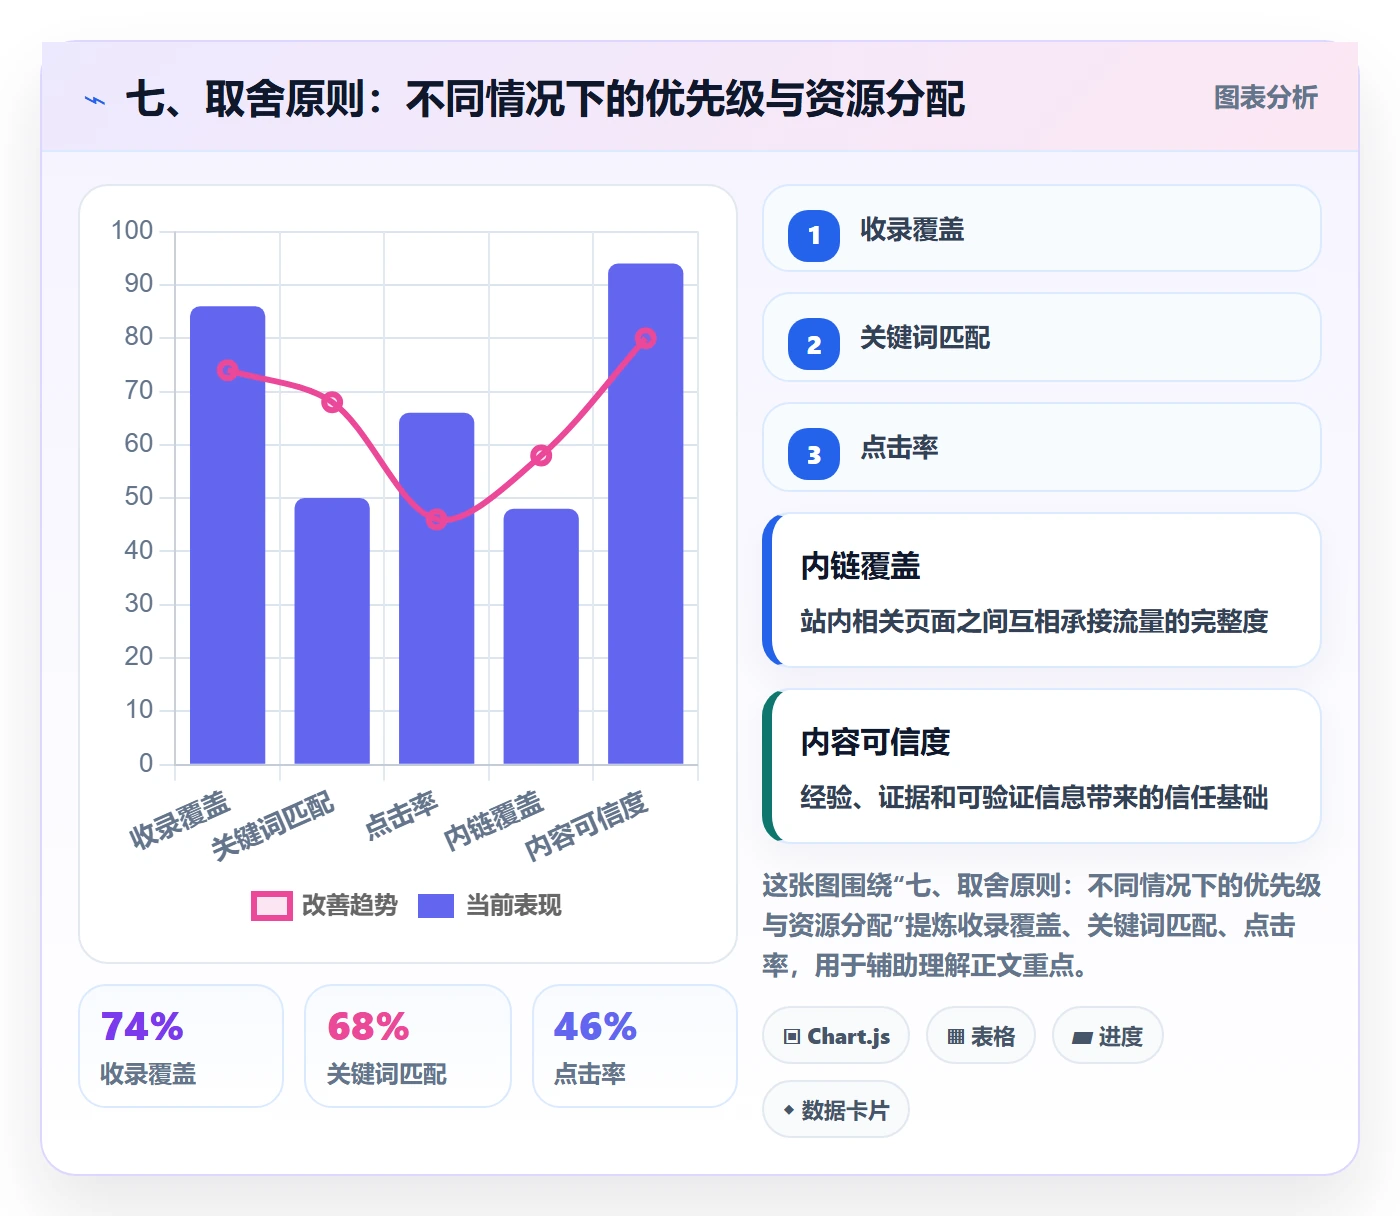
Task: Click the 当前表现 legend label
Action: click(x=514, y=906)
